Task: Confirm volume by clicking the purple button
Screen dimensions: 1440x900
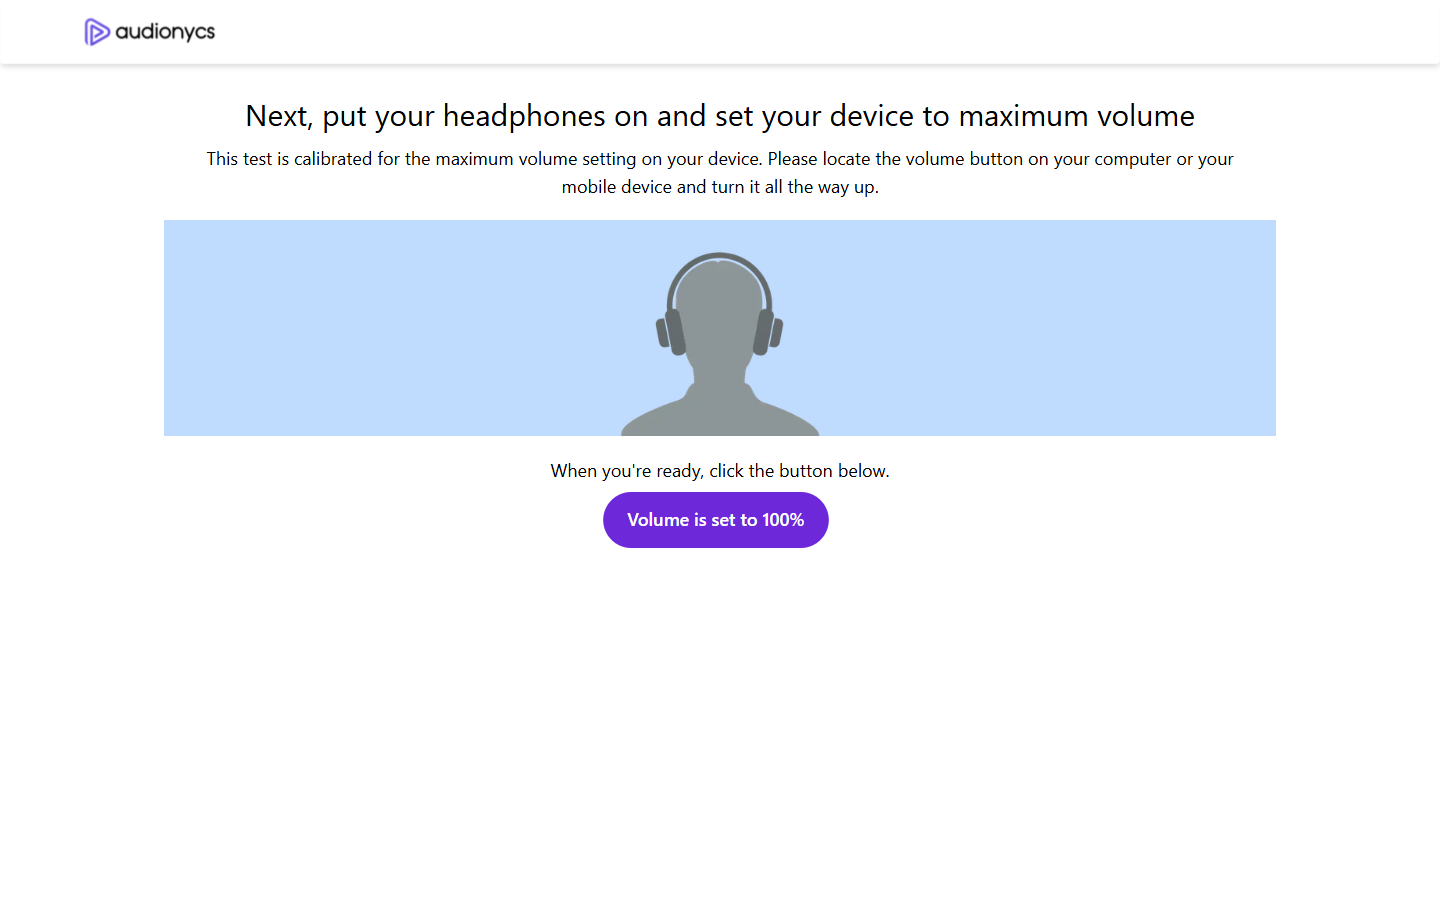Action: (x=716, y=520)
